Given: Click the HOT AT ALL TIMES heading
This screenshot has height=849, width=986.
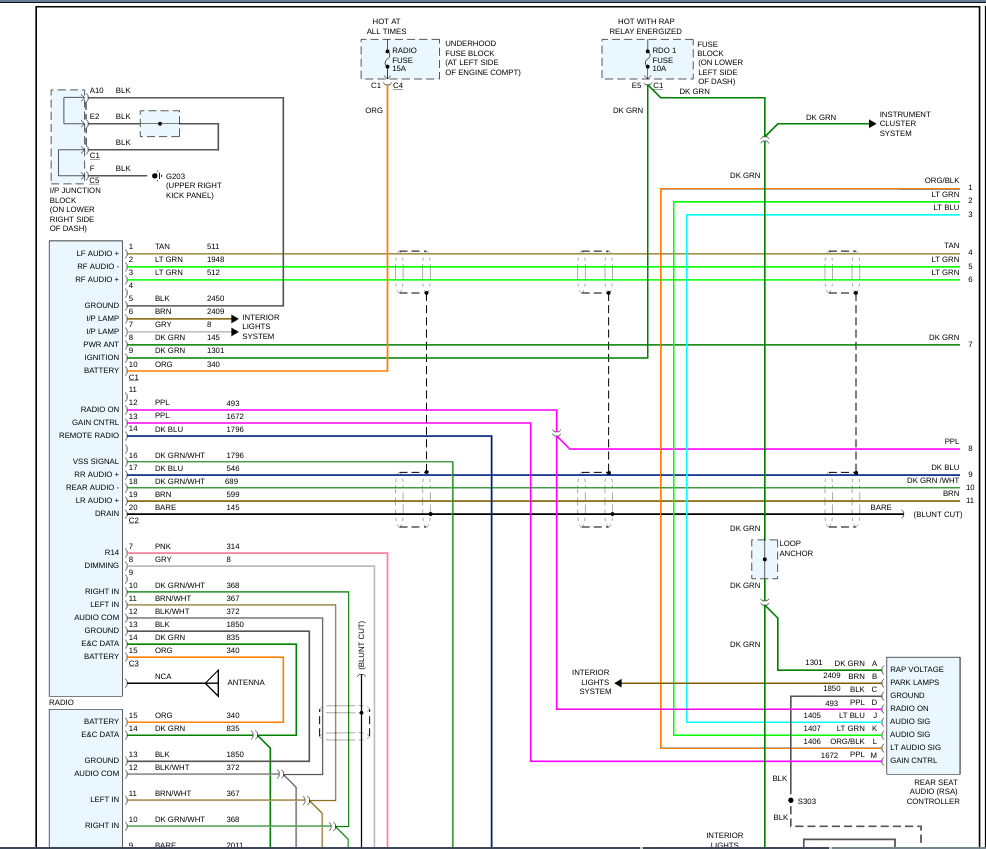Looking at the screenshot, I should point(387,26).
